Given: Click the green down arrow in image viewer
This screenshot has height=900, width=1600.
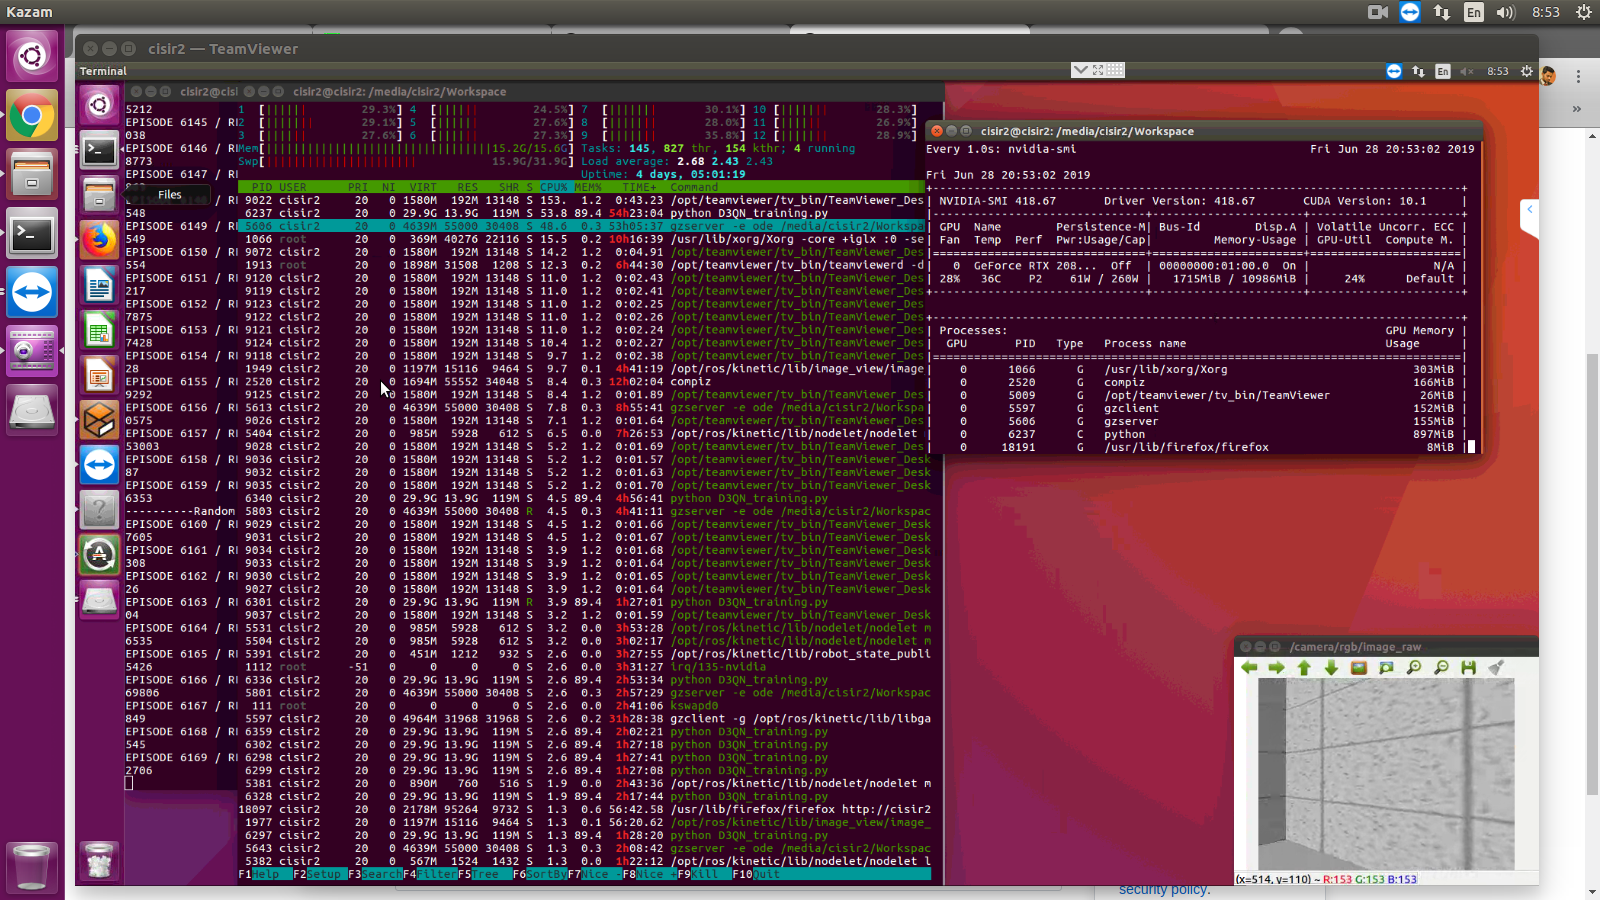Looking at the screenshot, I should [1331, 668].
